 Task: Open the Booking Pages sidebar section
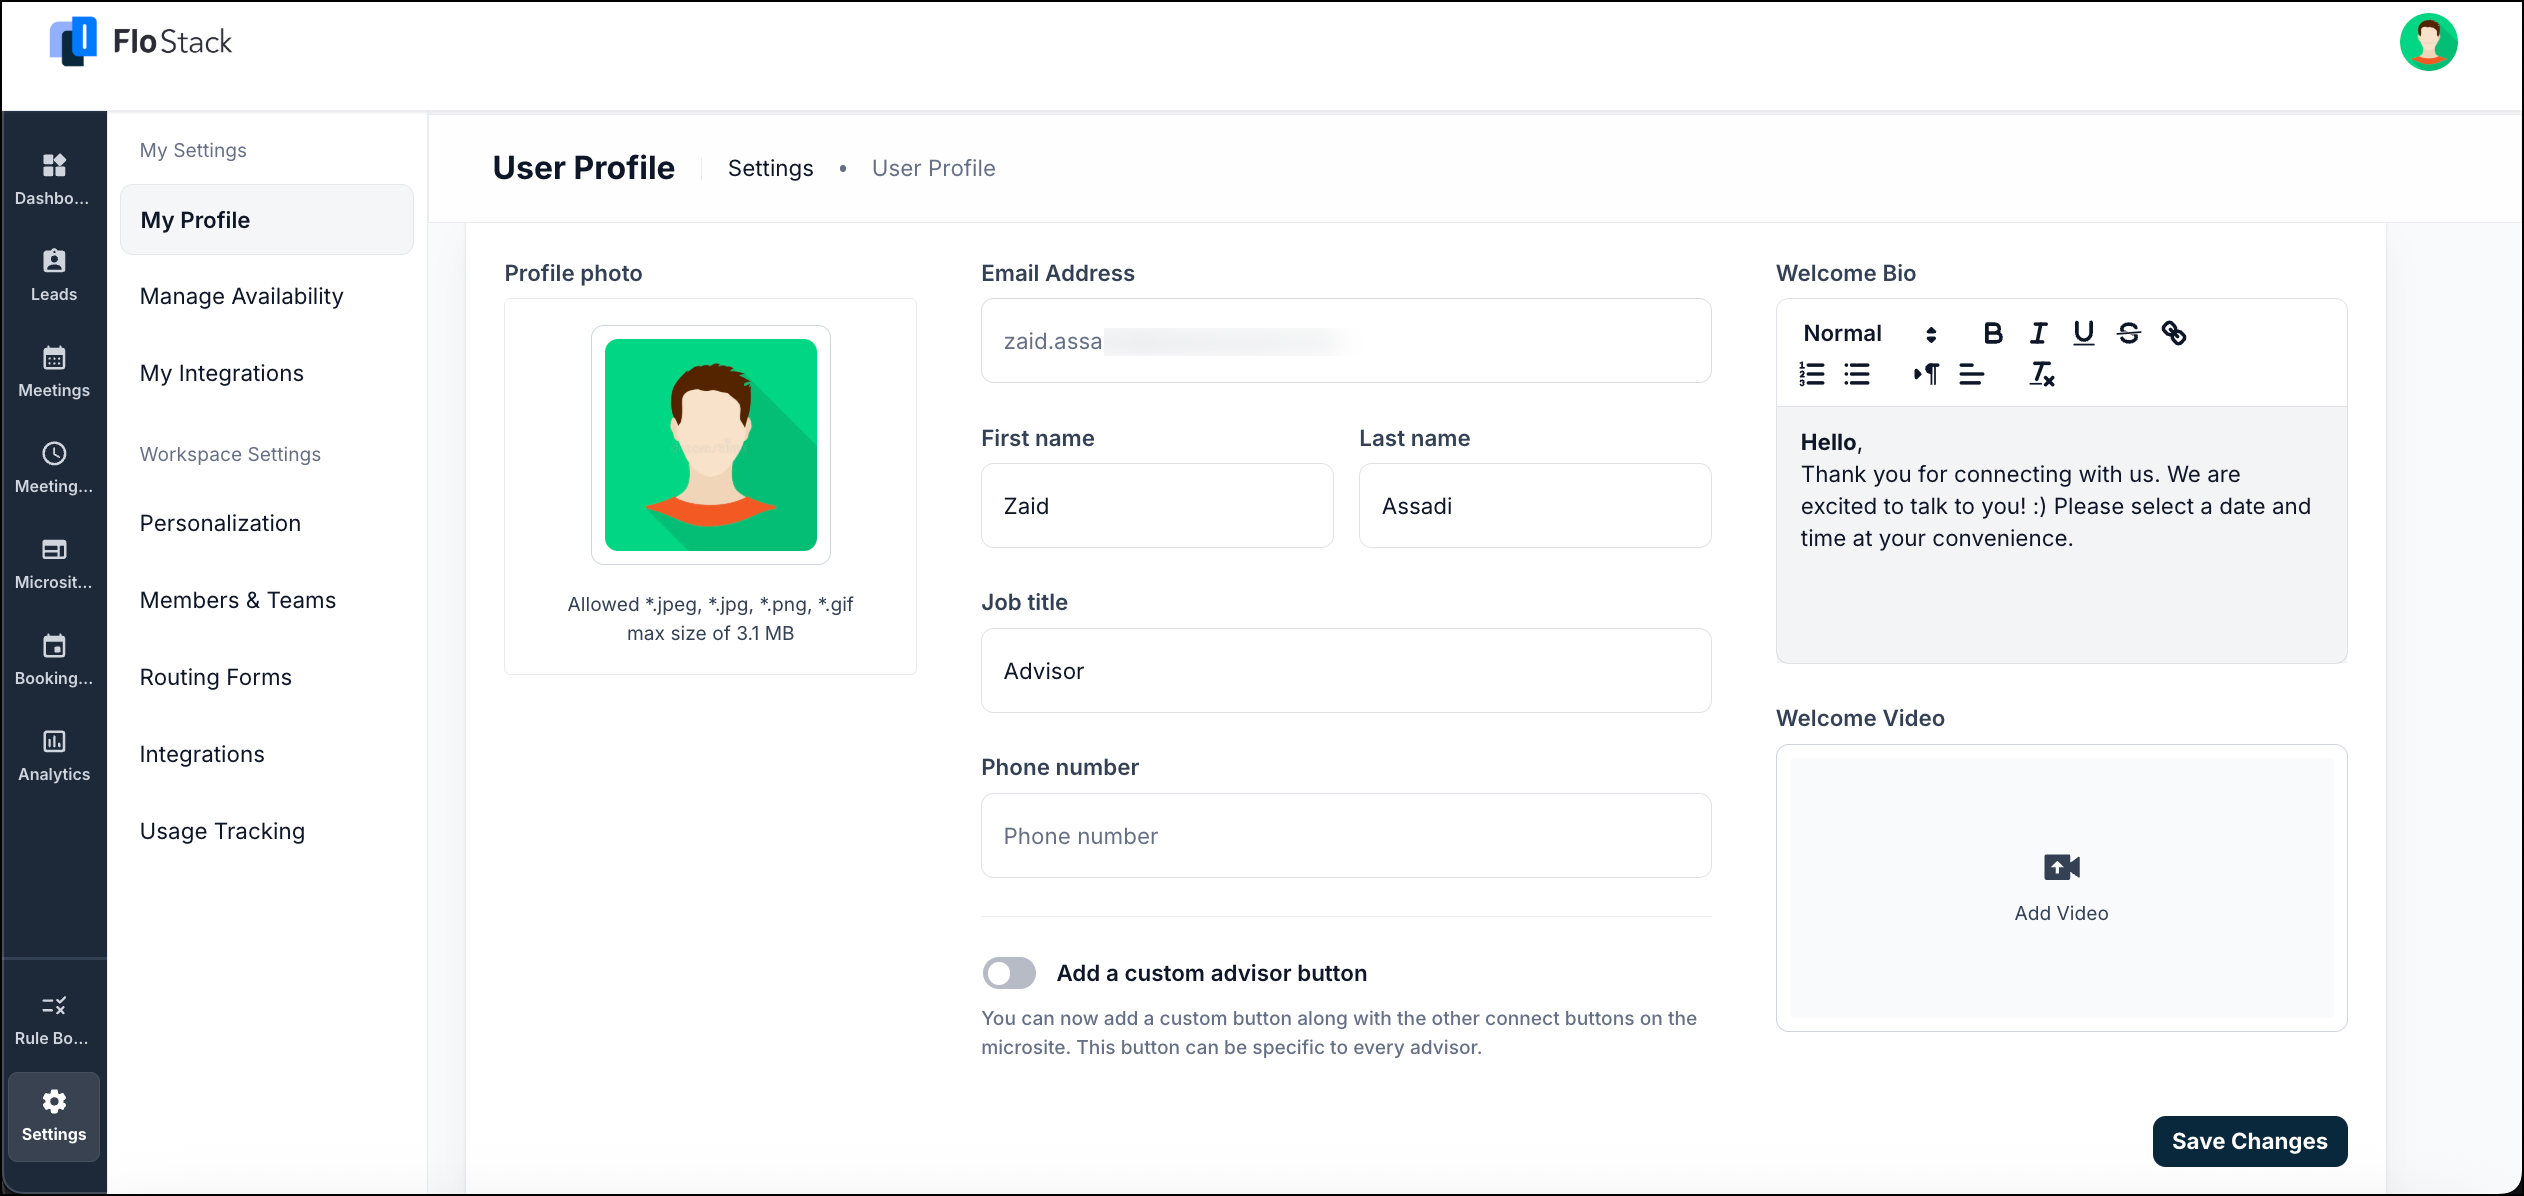[53, 659]
